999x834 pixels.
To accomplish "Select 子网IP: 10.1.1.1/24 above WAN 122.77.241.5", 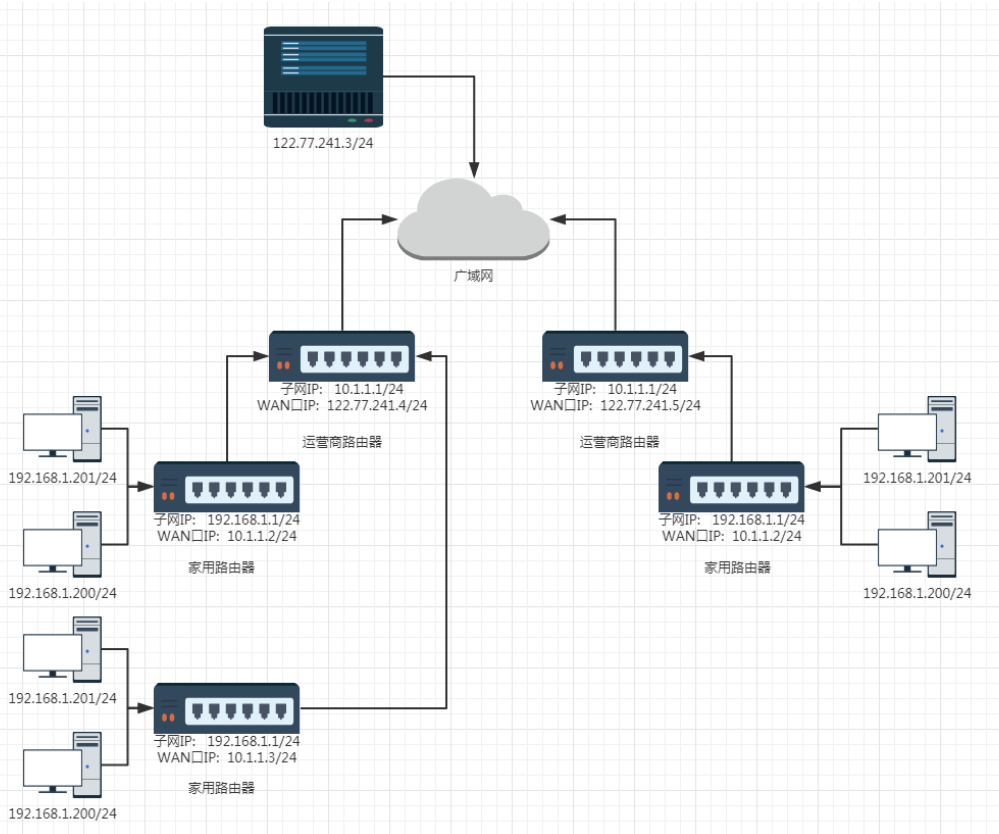I will 615,389.
